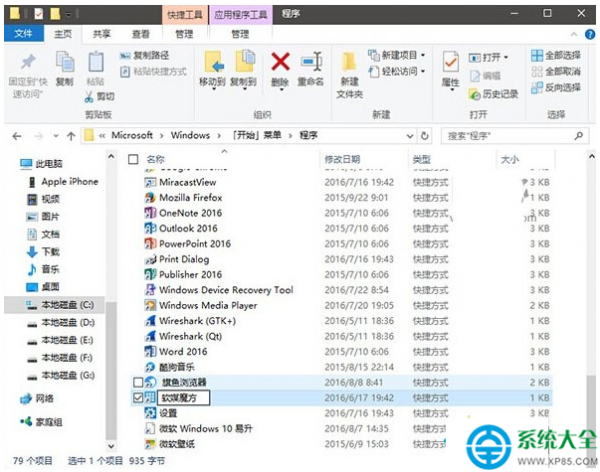Select Local Disk (D:) in sidebar
The height and width of the screenshot is (472, 600).
[61, 322]
